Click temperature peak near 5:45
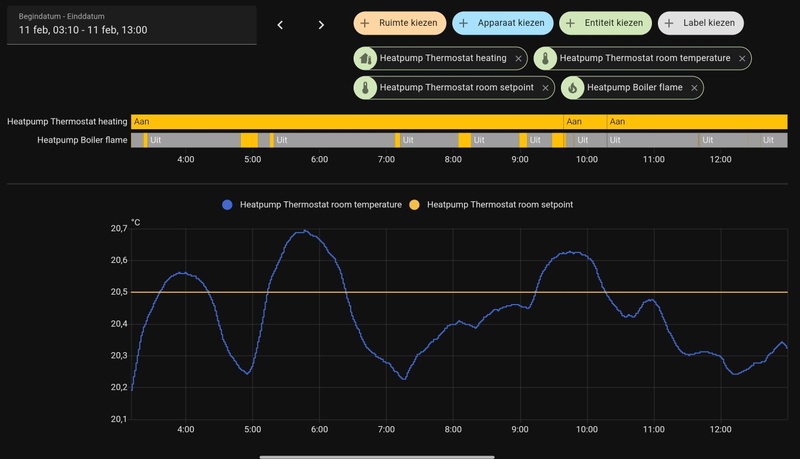The width and height of the screenshot is (800, 459). (305, 231)
